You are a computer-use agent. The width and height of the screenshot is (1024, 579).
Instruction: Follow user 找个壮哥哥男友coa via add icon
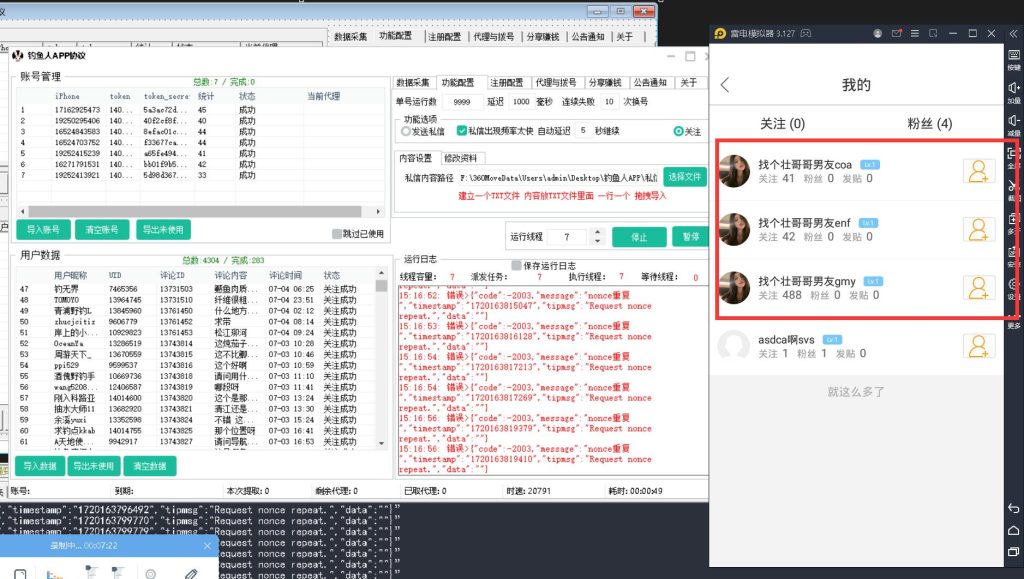click(x=978, y=172)
